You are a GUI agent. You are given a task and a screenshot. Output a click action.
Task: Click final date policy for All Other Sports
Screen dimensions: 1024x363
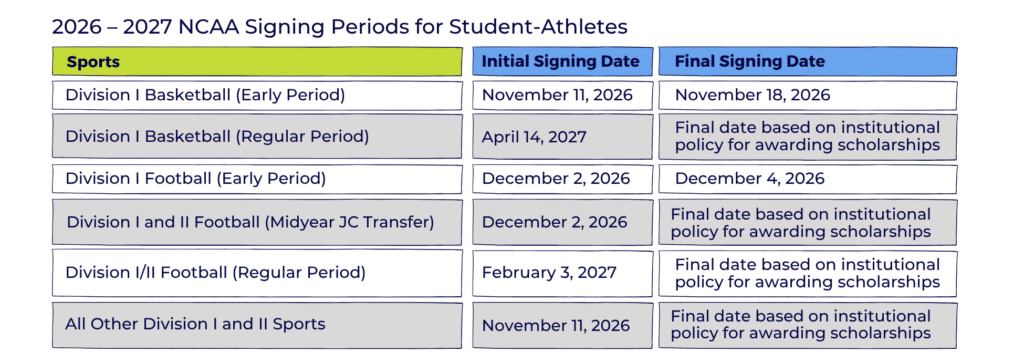808,324
